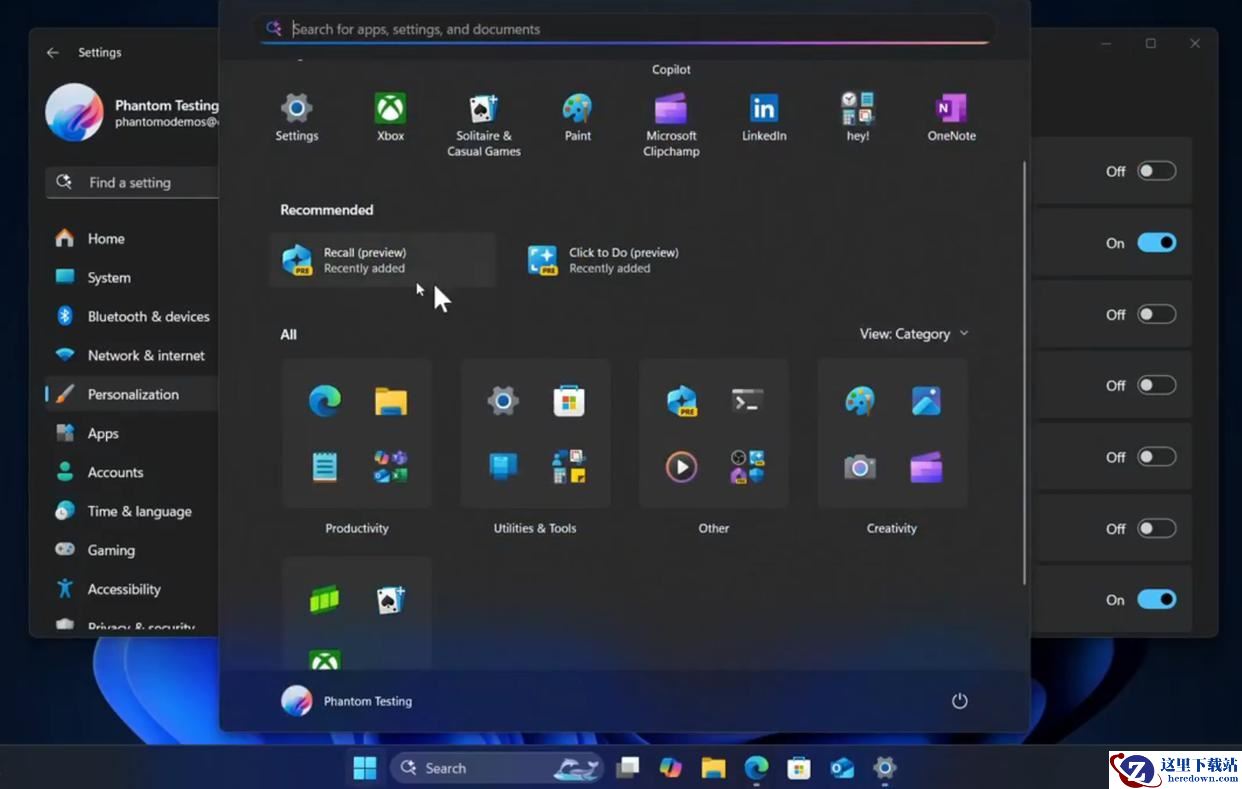Open Accessibility settings page
1242x789 pixels.
click(132, 589)
